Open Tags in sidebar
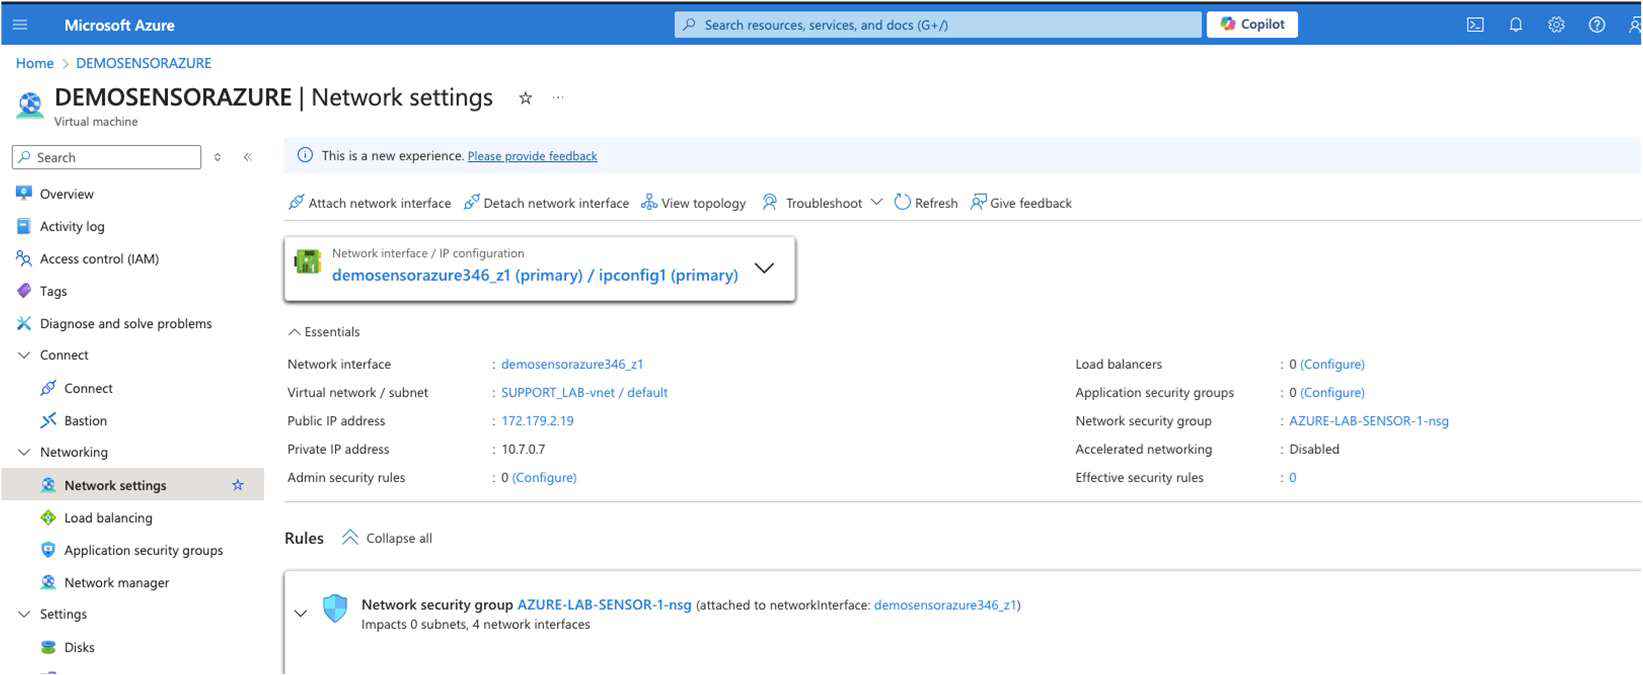The width and height of the screenshot is (1643, 675). coord(53,292)
